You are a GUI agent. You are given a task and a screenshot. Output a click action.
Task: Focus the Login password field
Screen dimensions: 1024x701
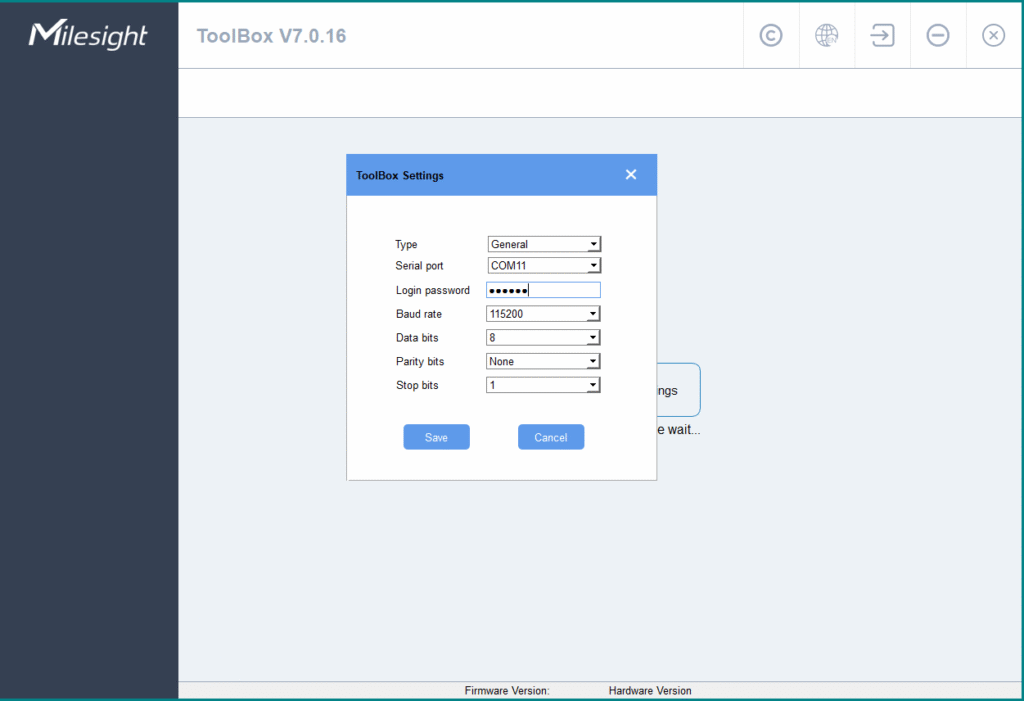coord(543,290)
